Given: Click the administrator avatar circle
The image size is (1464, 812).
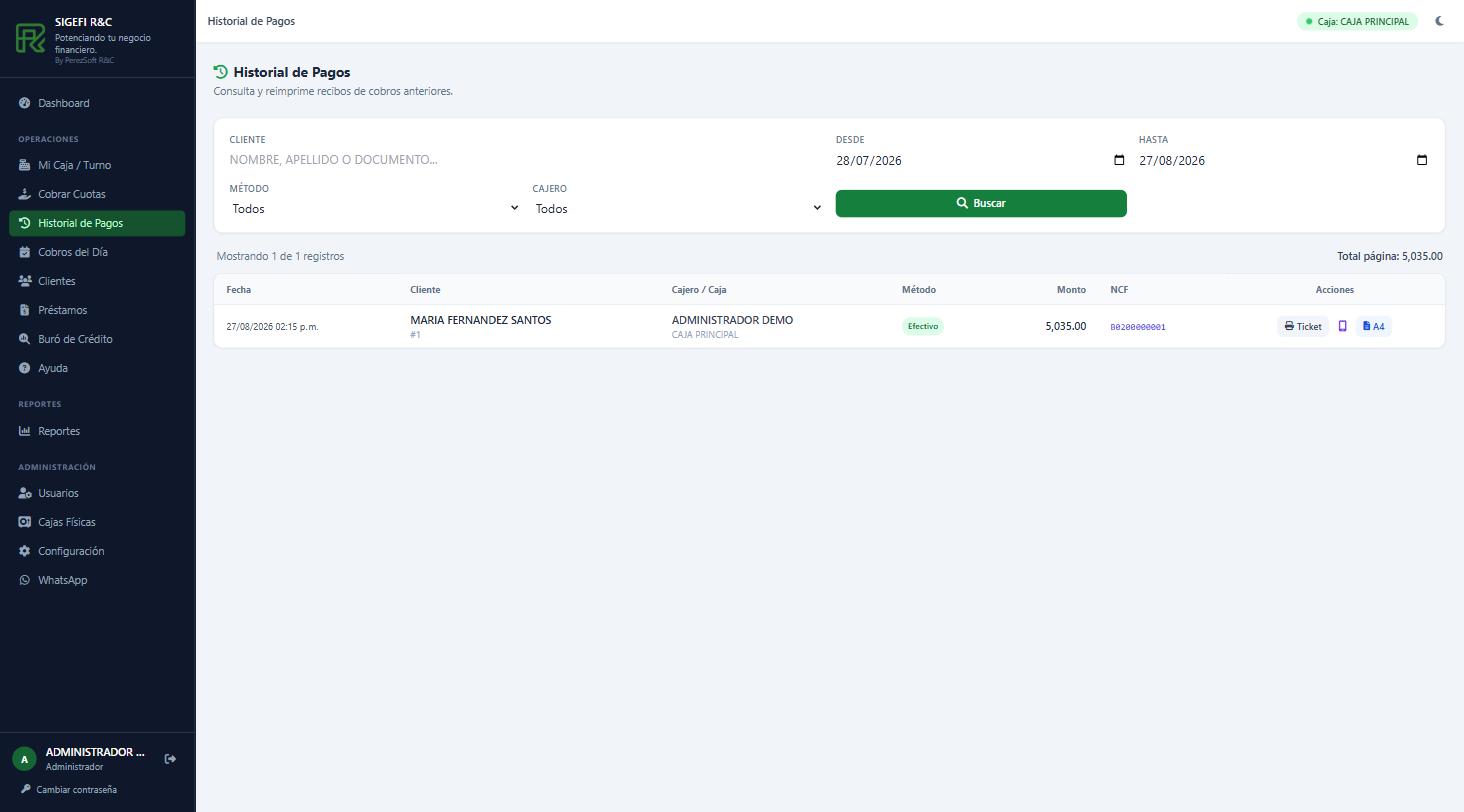Looking at the screenshot, I should click(24, 759).
